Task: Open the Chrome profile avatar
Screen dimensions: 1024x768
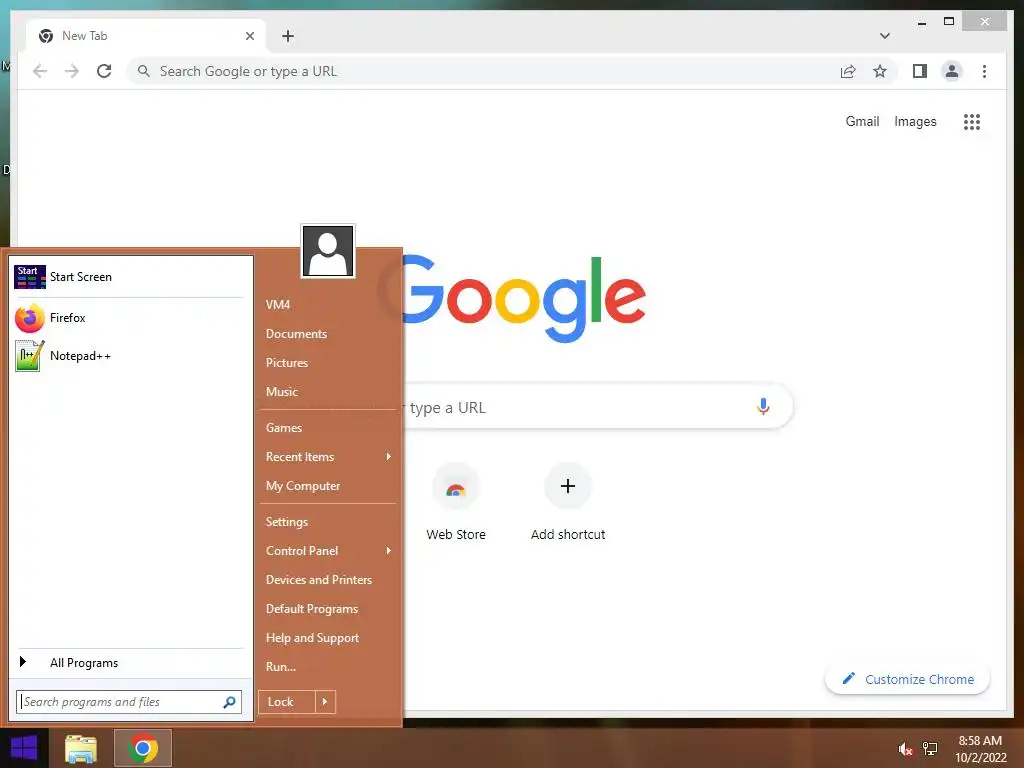Action: 952,71
